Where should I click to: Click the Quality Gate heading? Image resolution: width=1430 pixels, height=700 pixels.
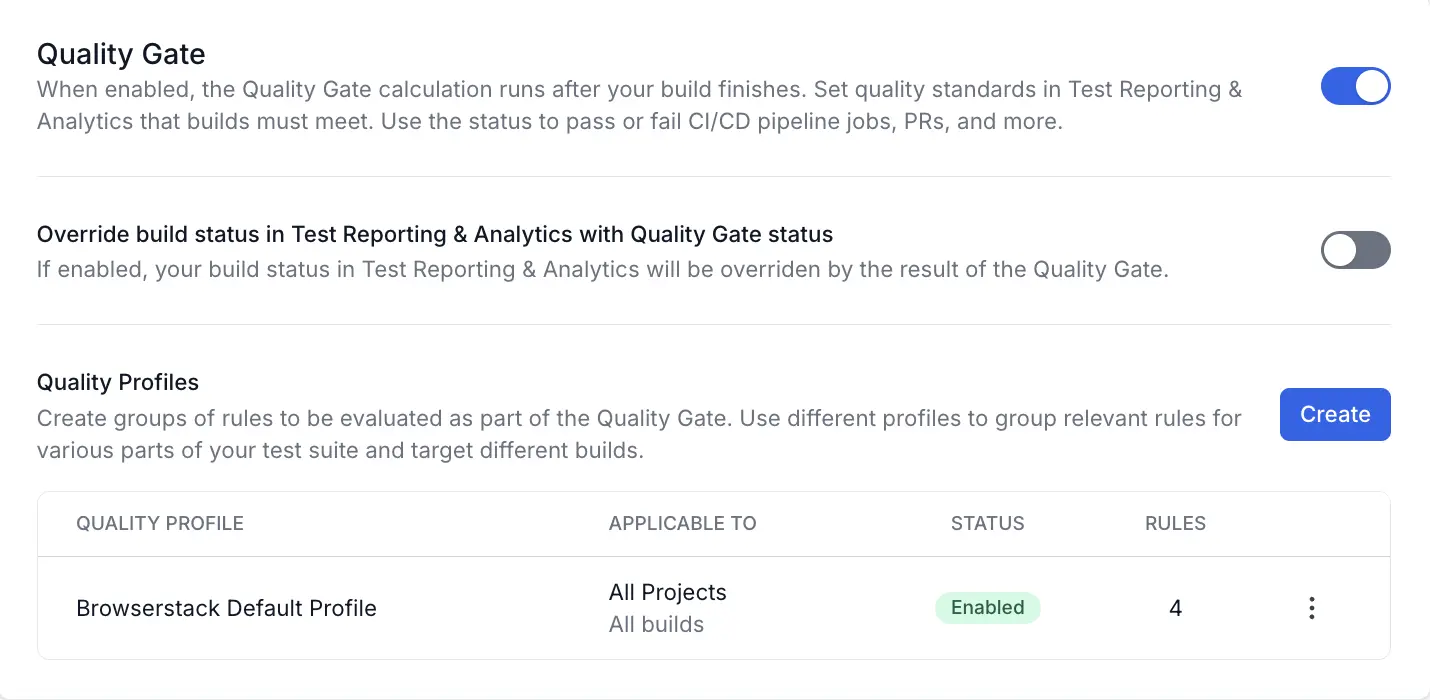(121, 54)
